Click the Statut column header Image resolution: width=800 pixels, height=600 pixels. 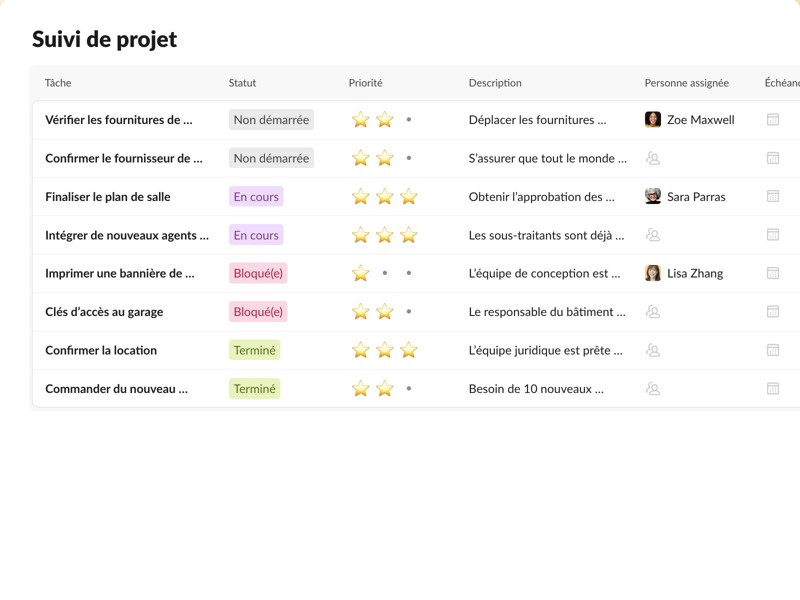[x=242, y=83]
